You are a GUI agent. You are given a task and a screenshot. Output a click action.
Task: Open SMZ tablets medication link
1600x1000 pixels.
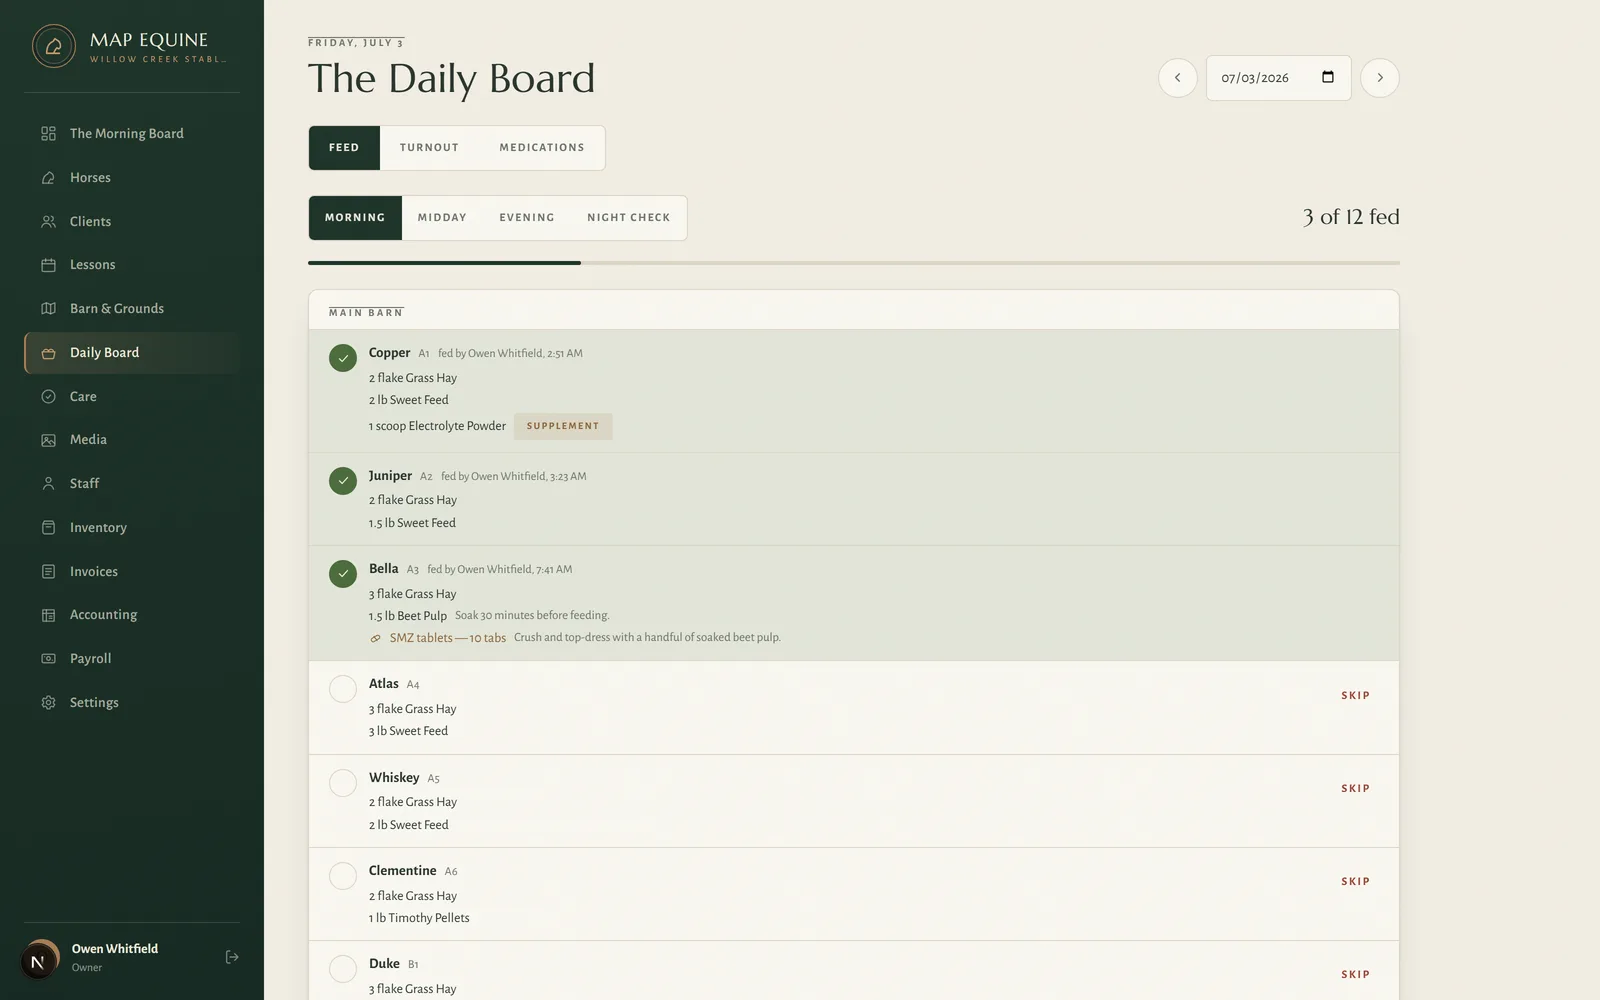click(447, 638)
